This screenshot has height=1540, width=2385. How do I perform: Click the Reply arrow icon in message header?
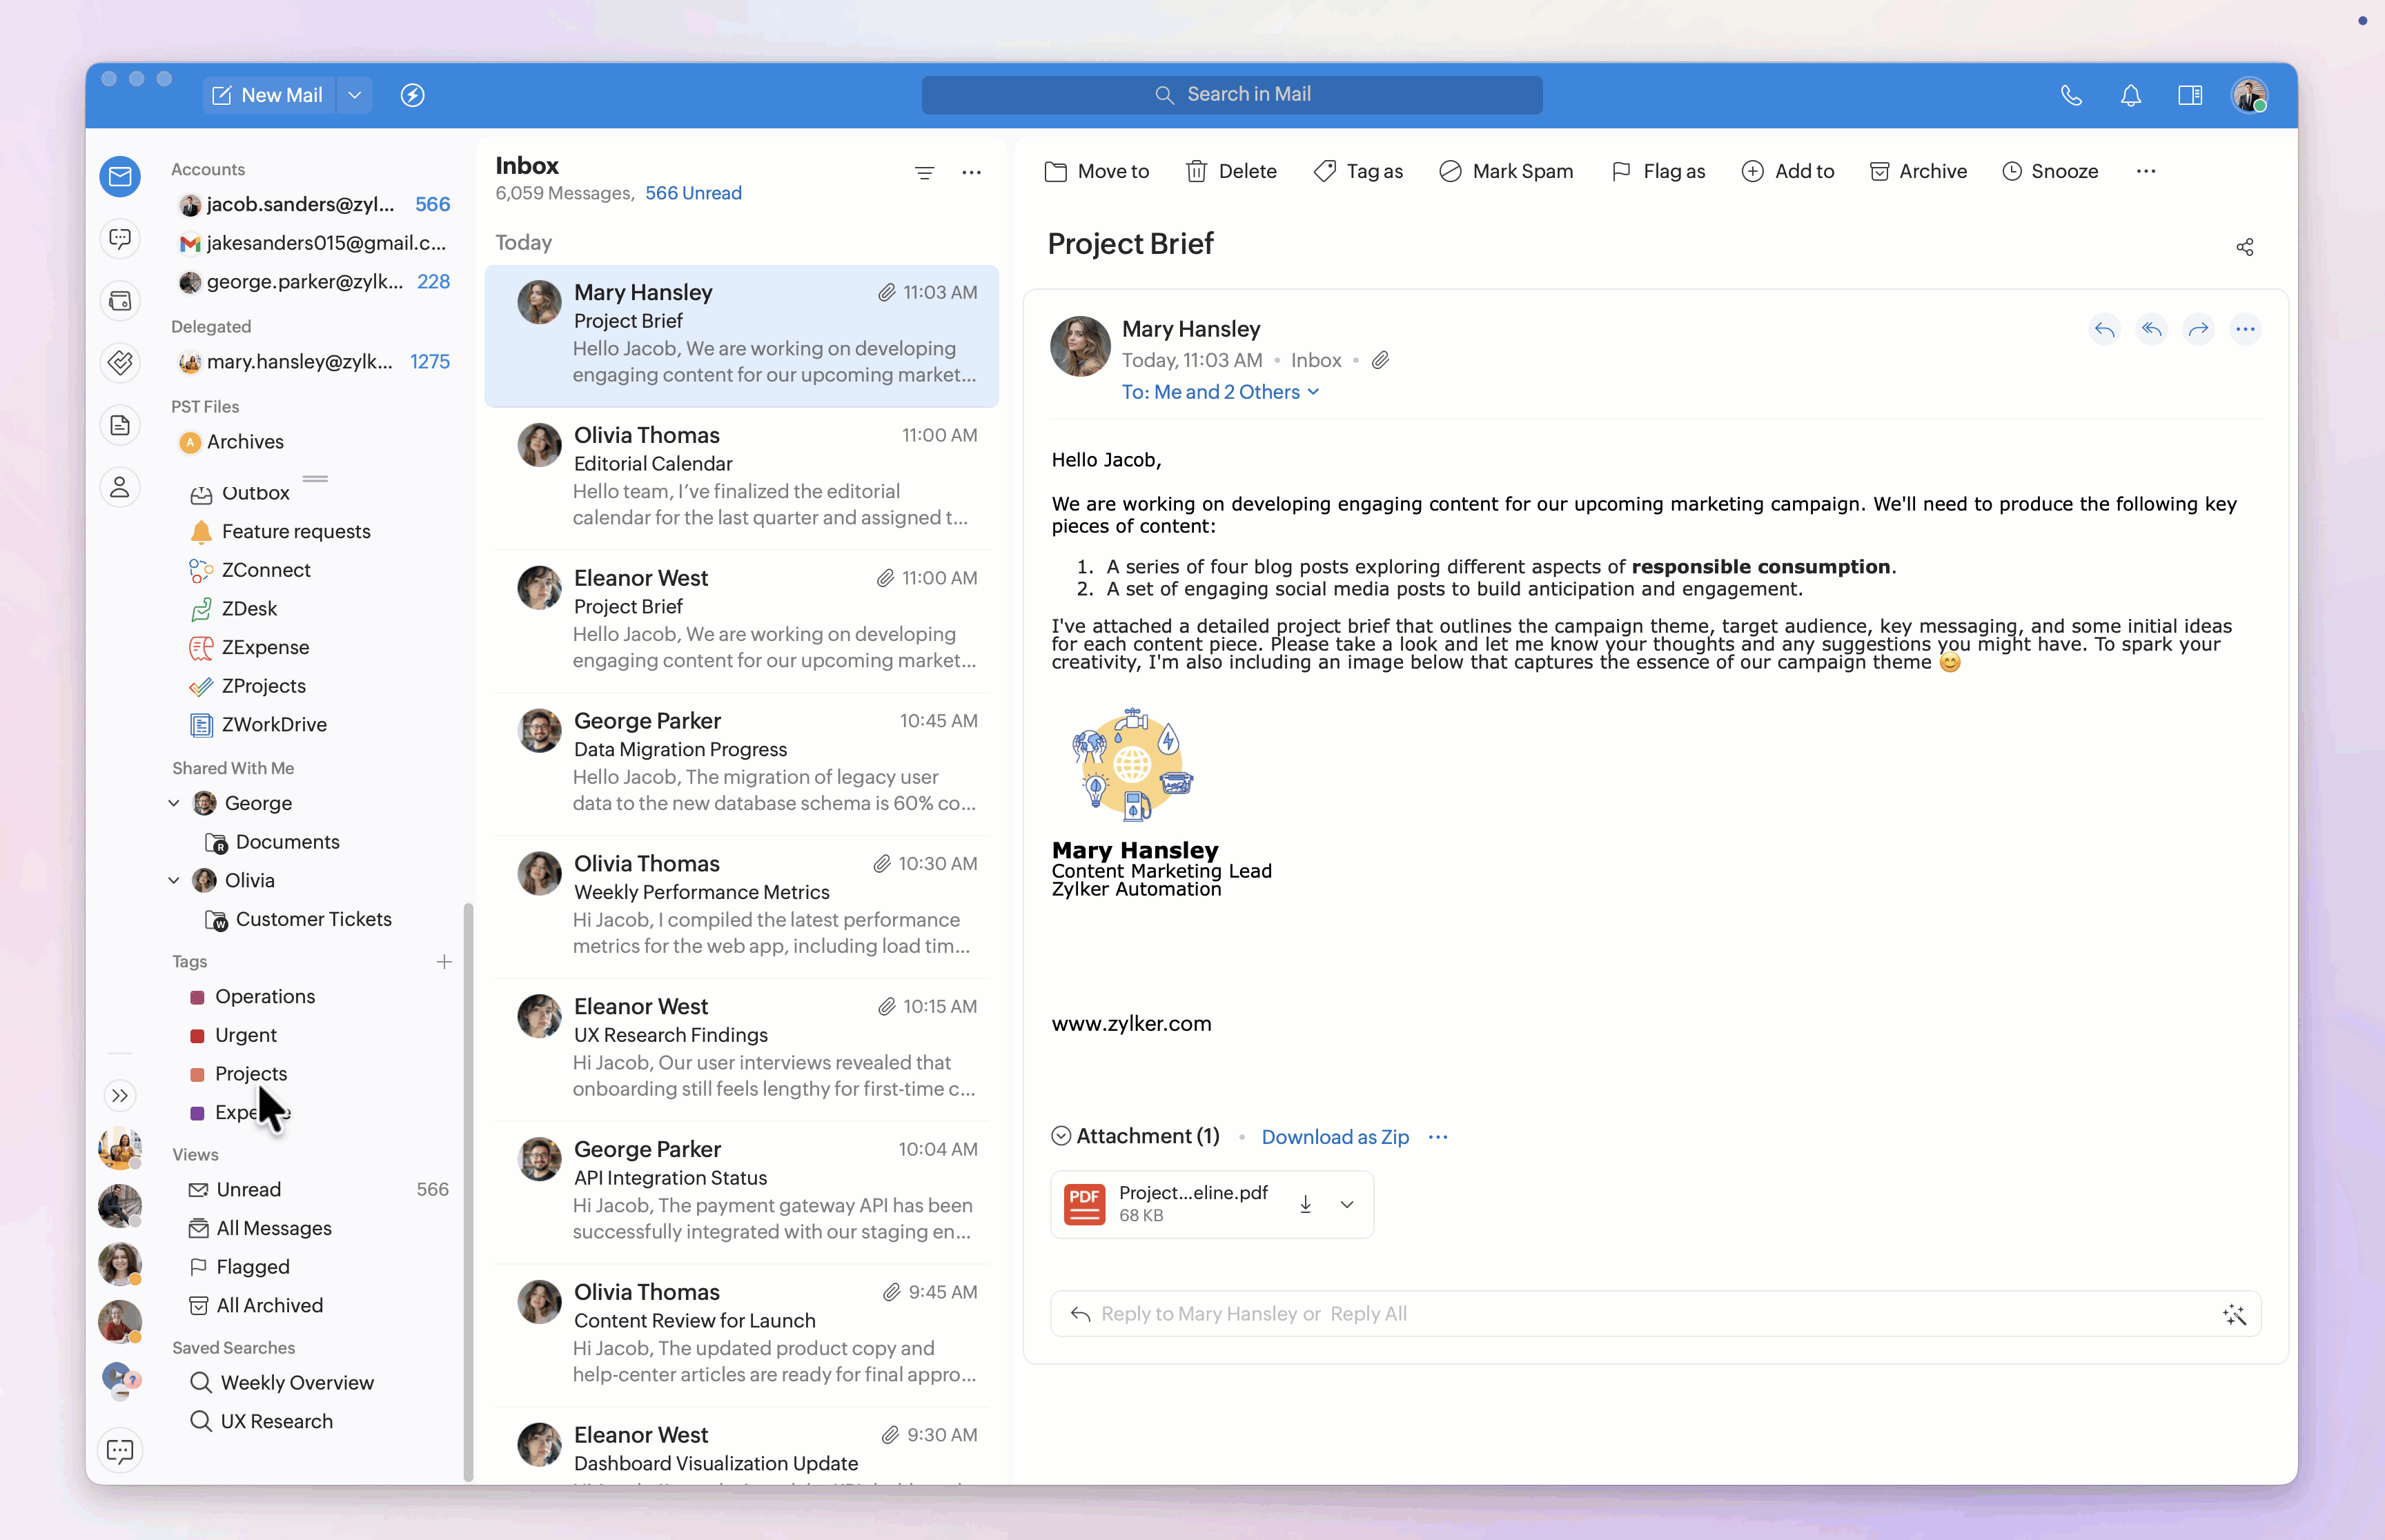tap(2104, 330)
